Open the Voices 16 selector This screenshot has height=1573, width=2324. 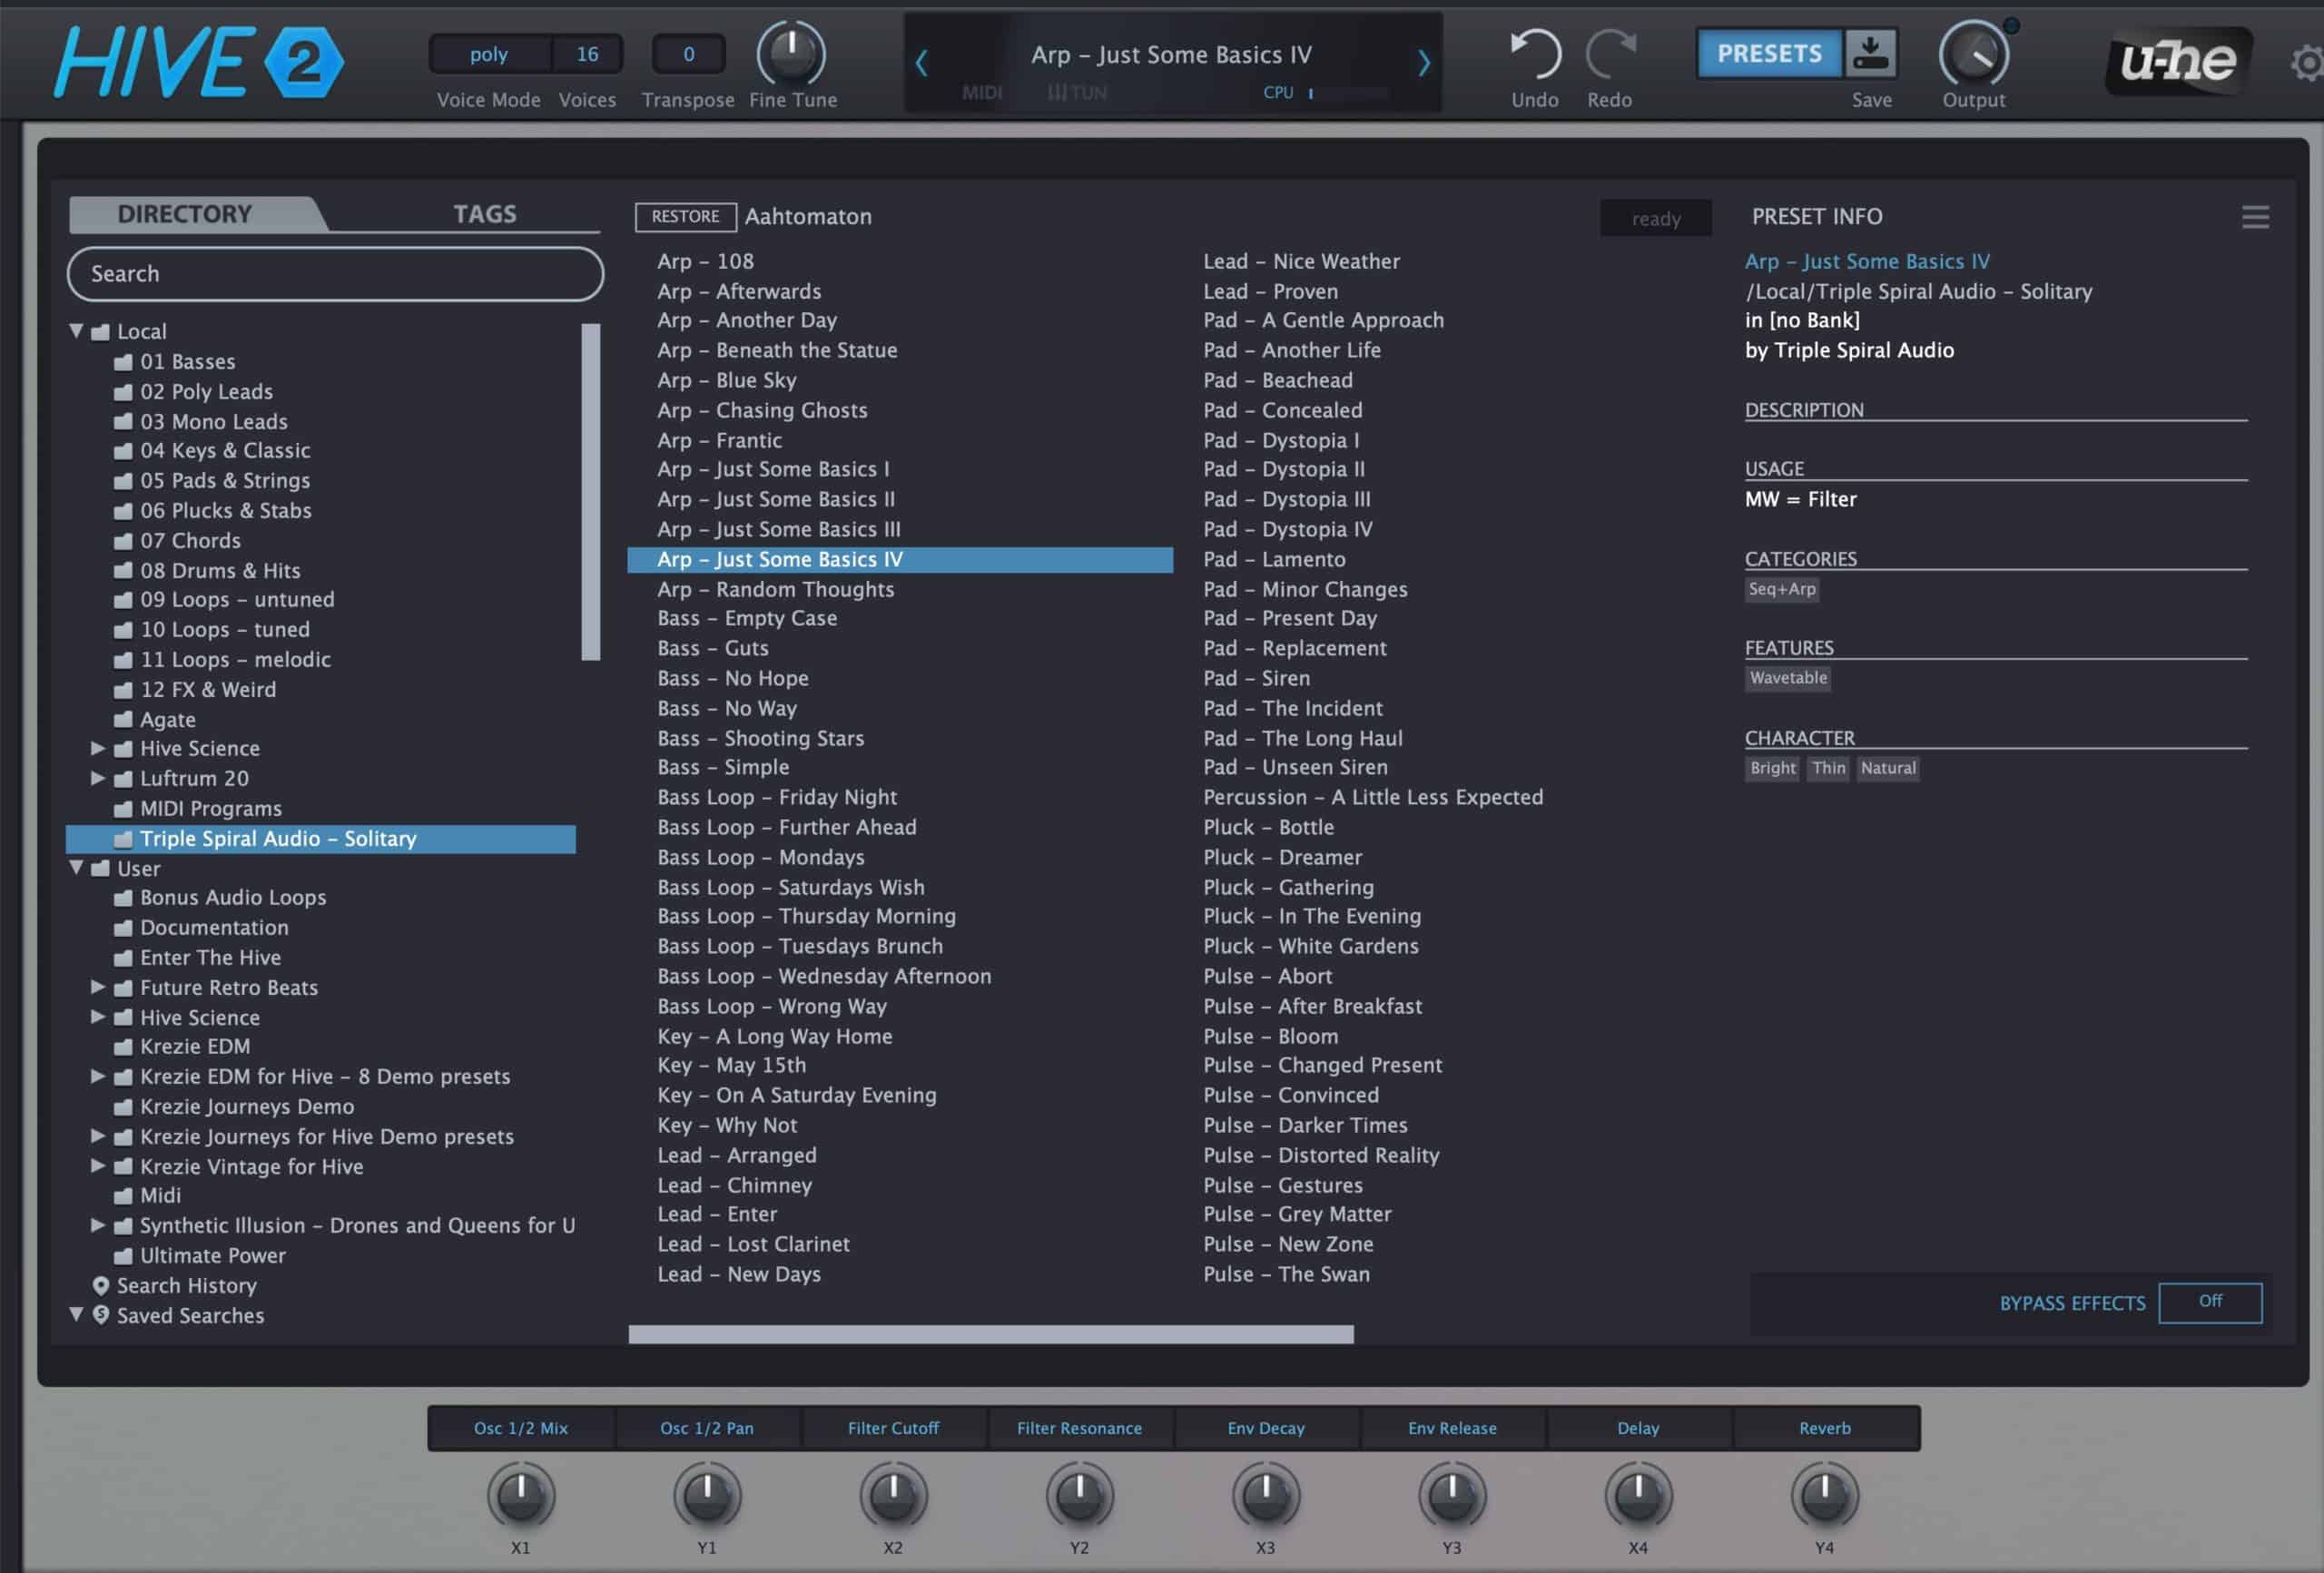point(587,54)
